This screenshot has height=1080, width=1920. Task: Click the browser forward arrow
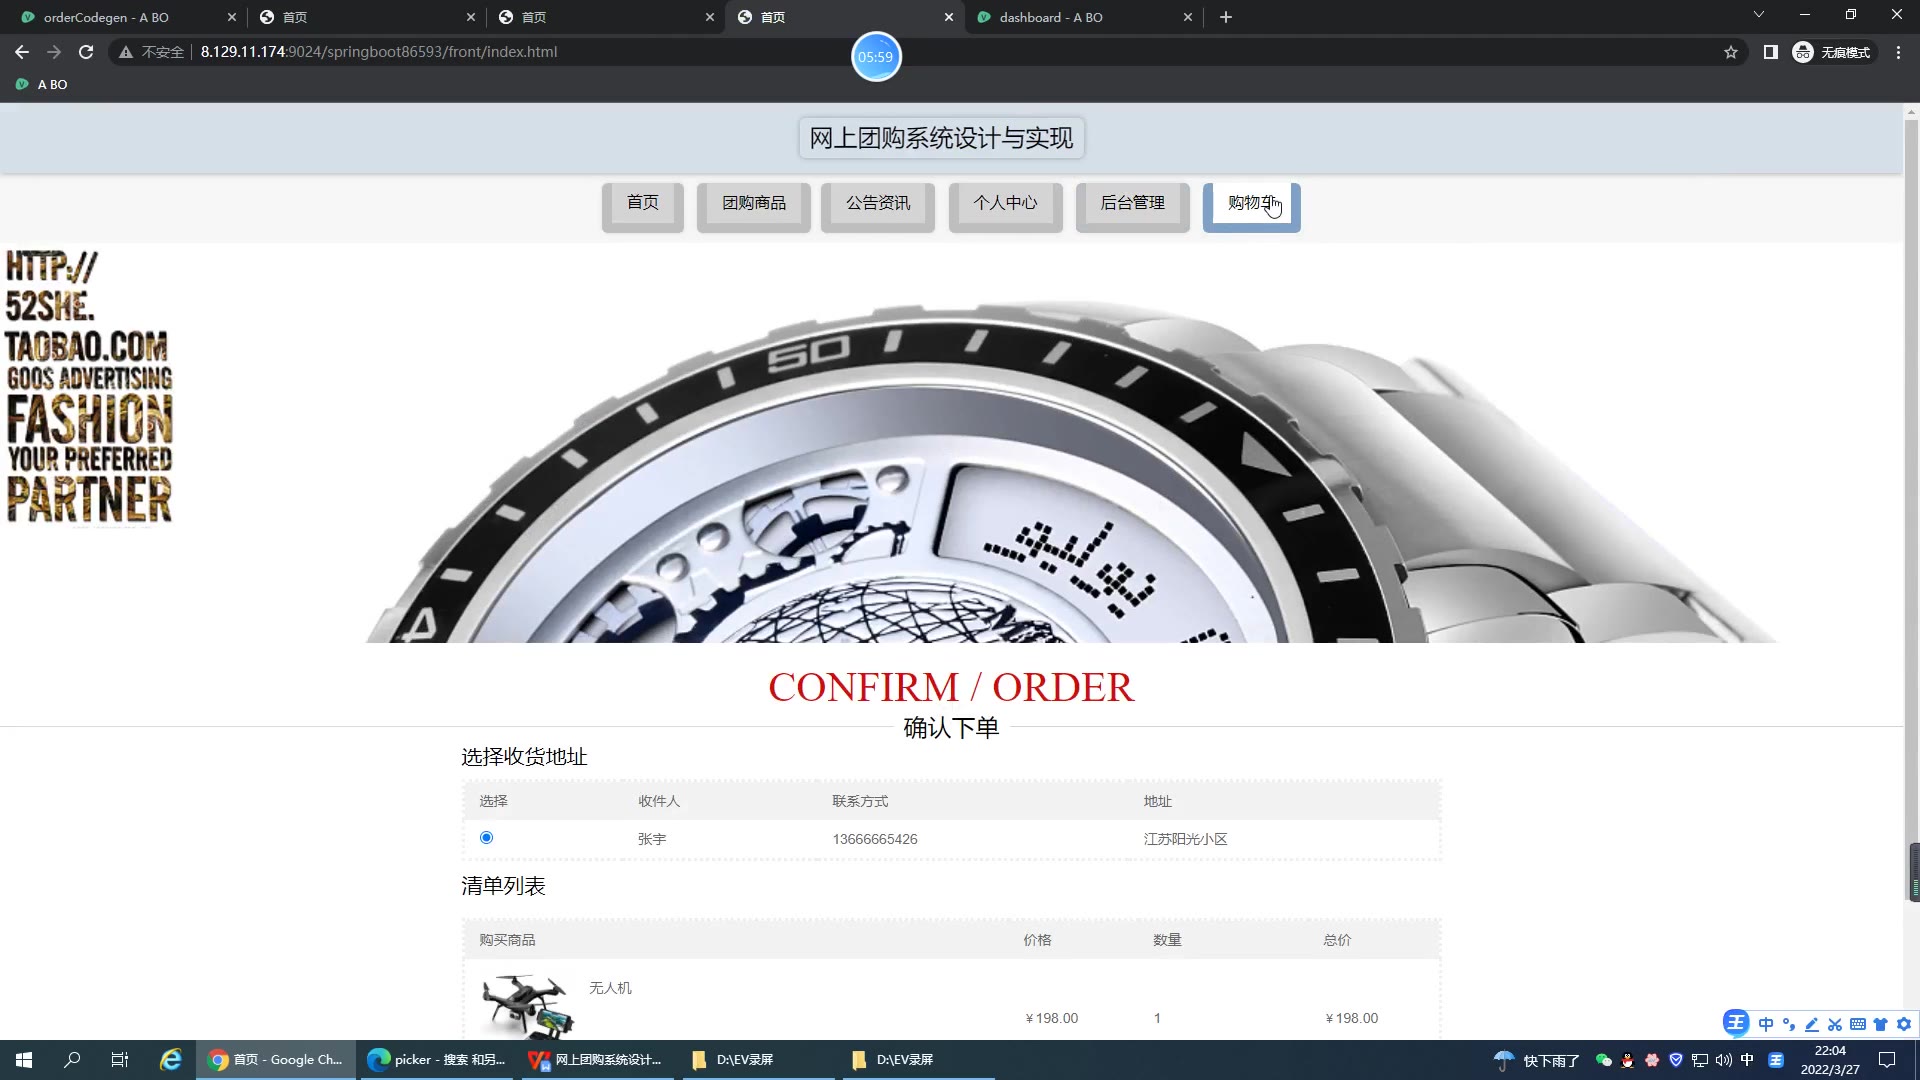pyautogui.click(x=54, y=52)
